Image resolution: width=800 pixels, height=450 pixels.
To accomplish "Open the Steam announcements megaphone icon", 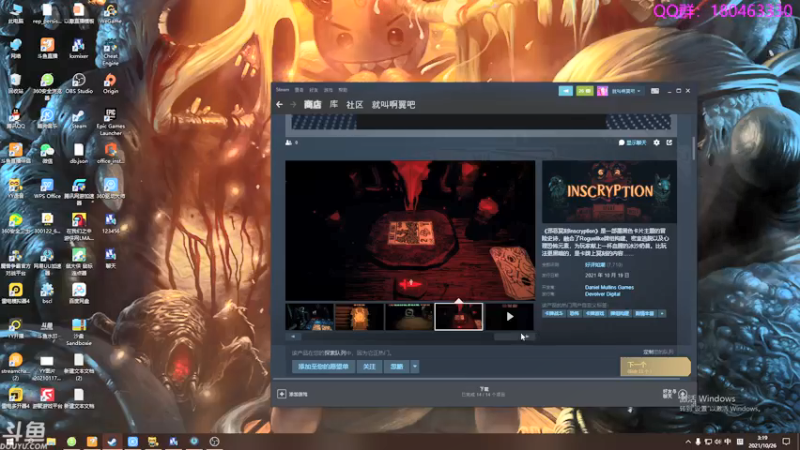I will [565, 91].
